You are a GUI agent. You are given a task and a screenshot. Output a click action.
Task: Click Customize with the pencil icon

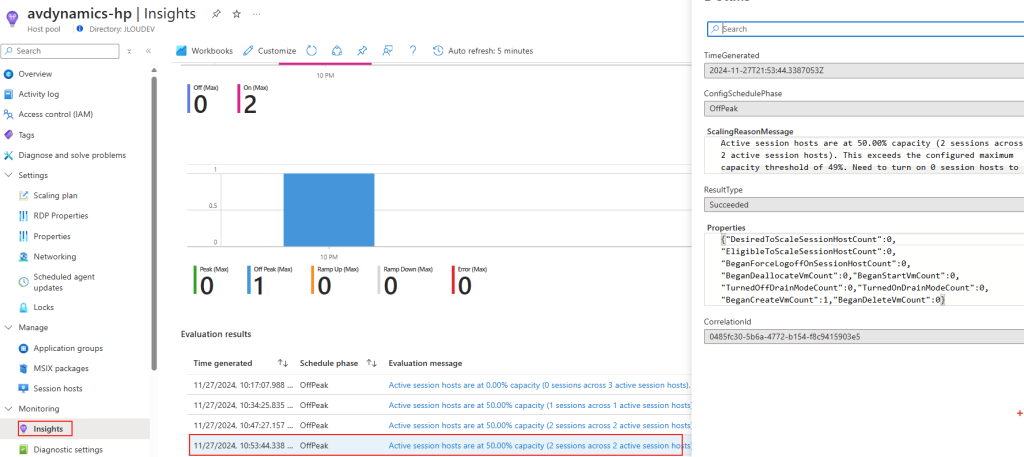click(270, 51)
